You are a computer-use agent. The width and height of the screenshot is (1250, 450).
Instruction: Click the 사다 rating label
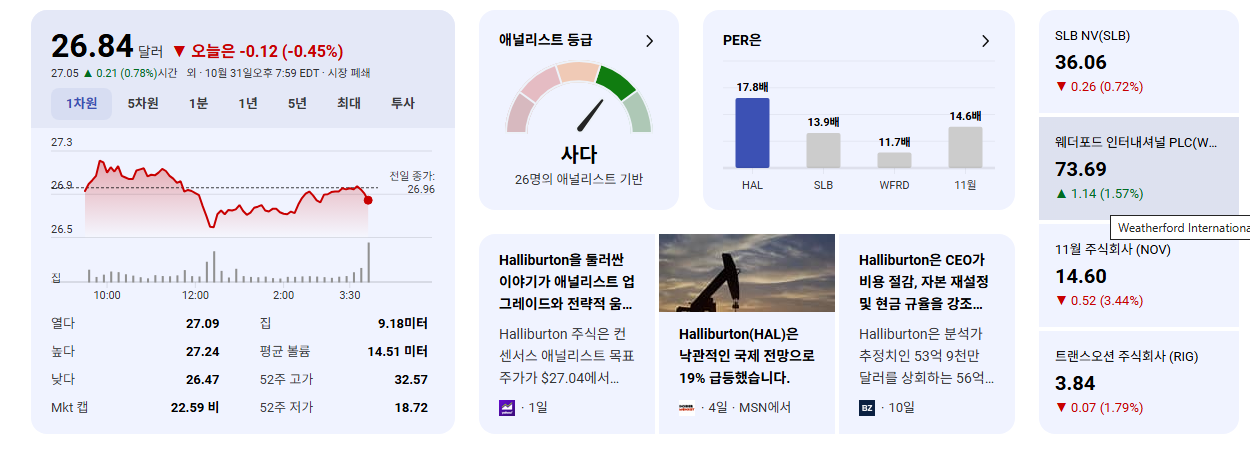(579, 154)
